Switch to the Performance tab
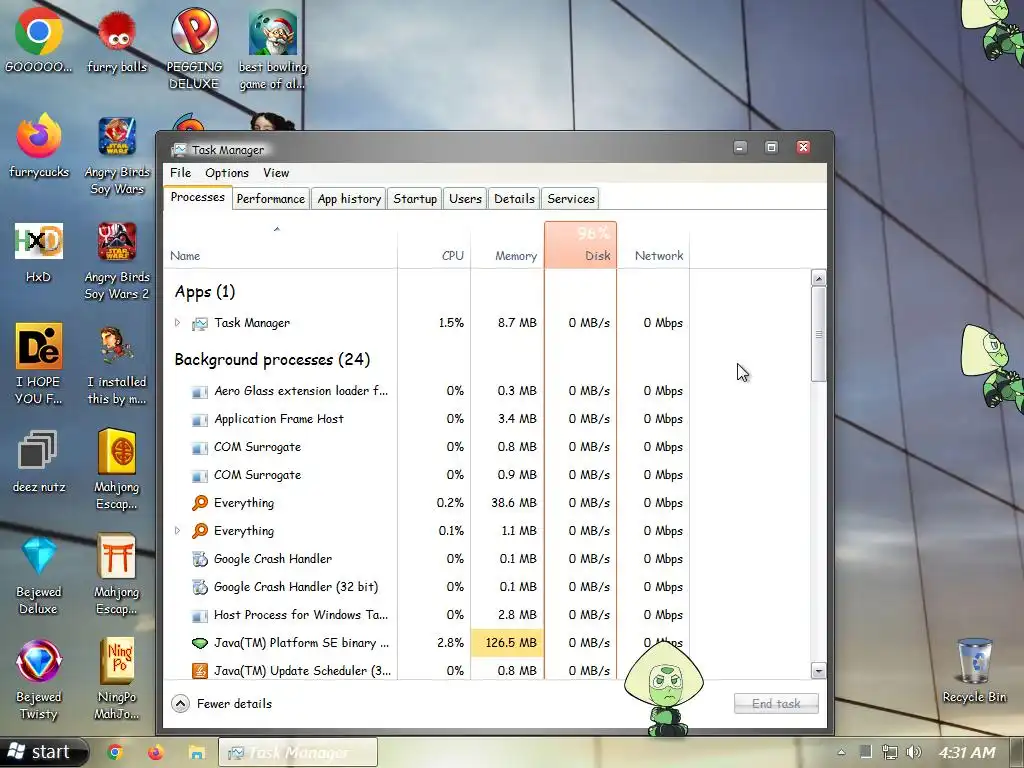Screen dimensions: 1024x768 tap(270, 199)
